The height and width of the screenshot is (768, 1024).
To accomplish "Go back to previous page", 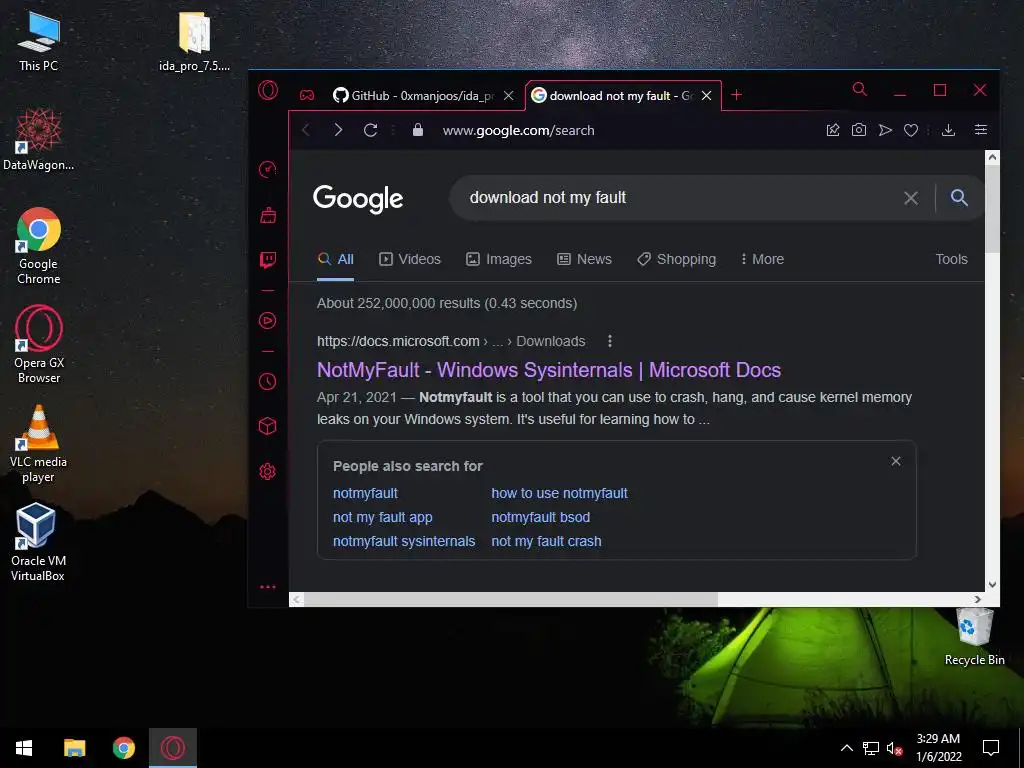I will [306, 130].
